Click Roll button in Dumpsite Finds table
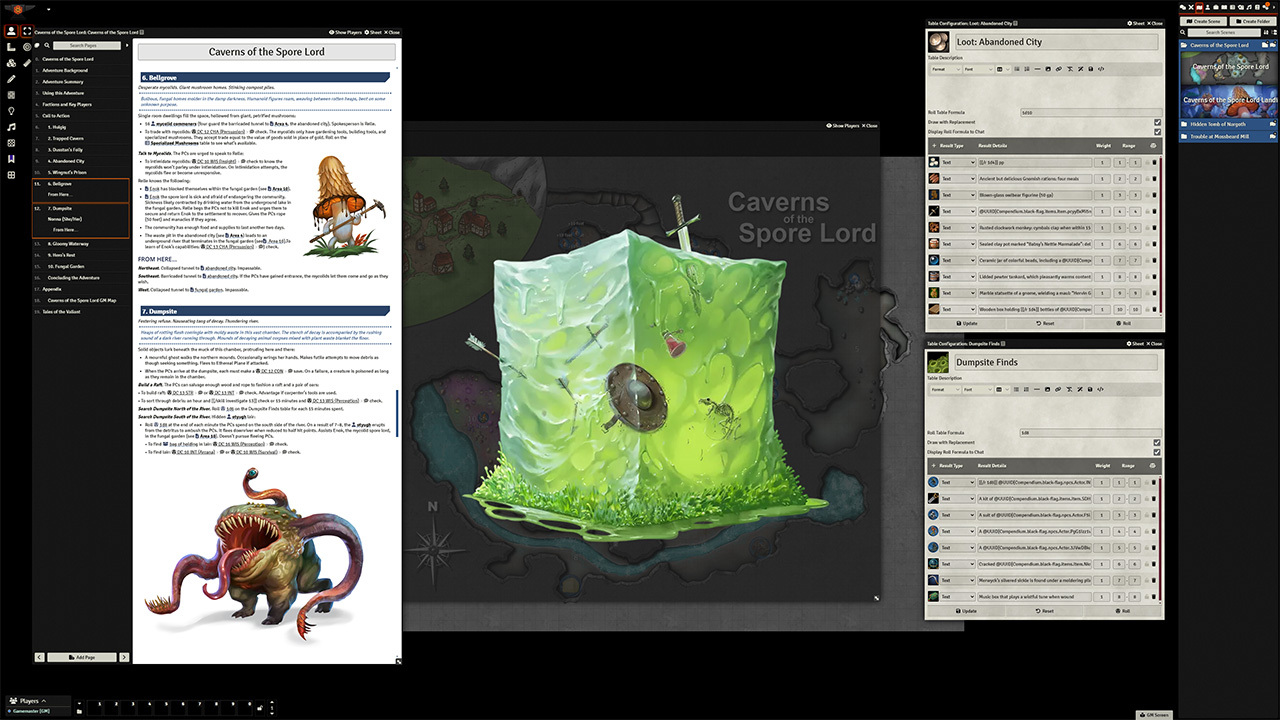 pyautogui.click(x=1124, y=610)
